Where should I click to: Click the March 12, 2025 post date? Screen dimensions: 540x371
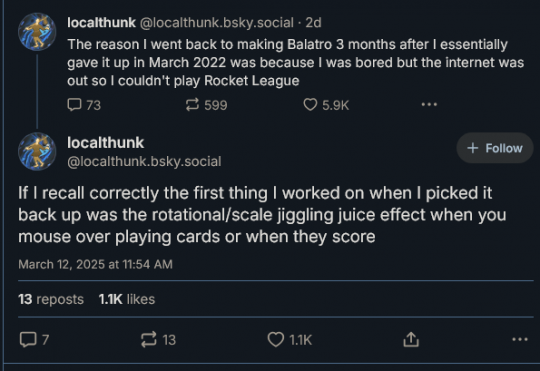click(x=95, y=264)
